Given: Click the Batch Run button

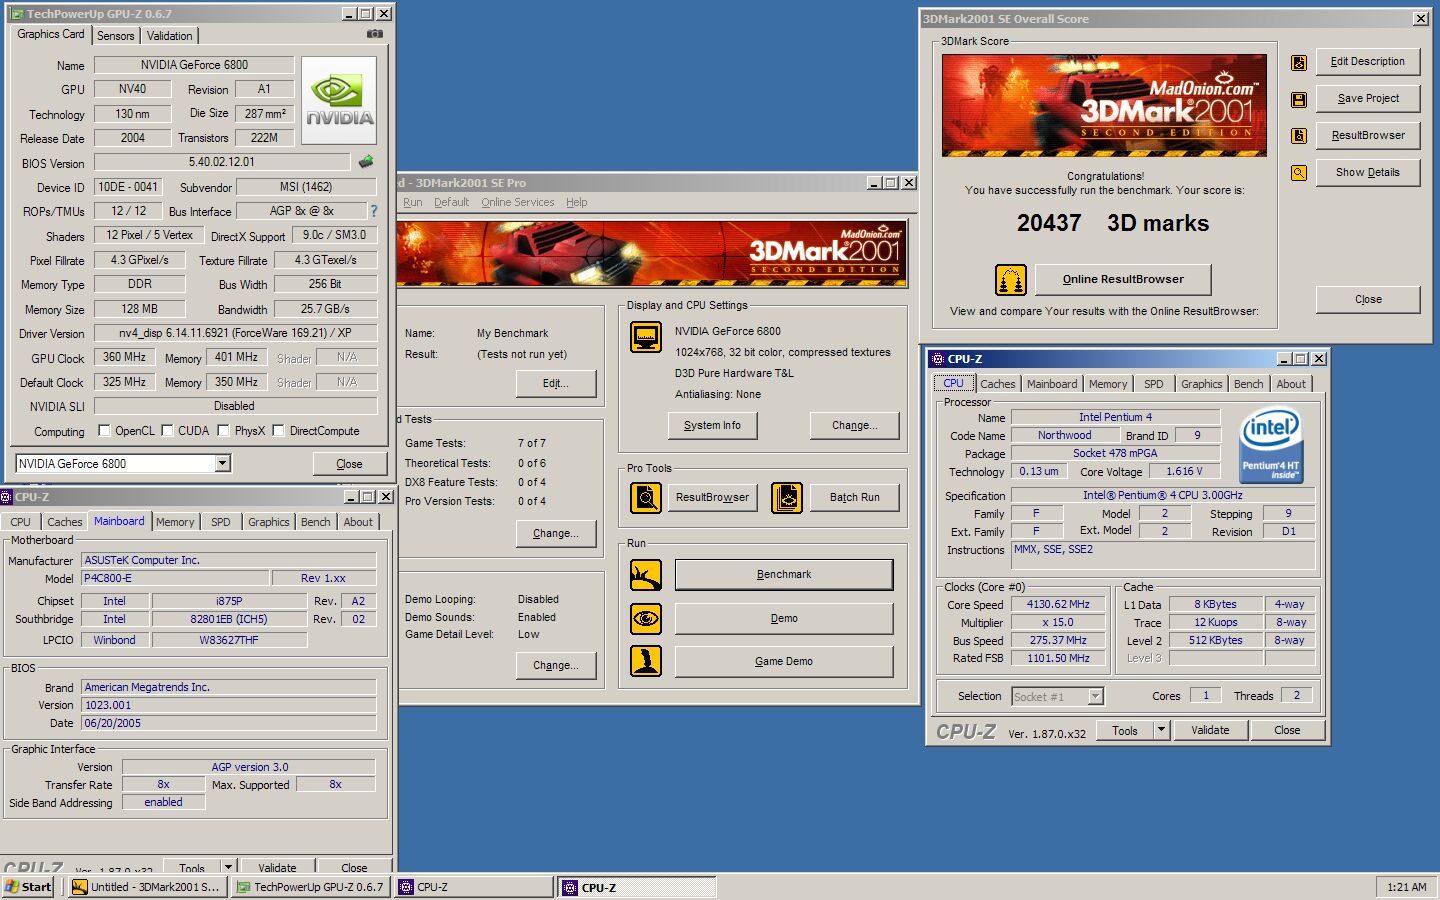Looking at the screenshot, I should tap(855, 498).
